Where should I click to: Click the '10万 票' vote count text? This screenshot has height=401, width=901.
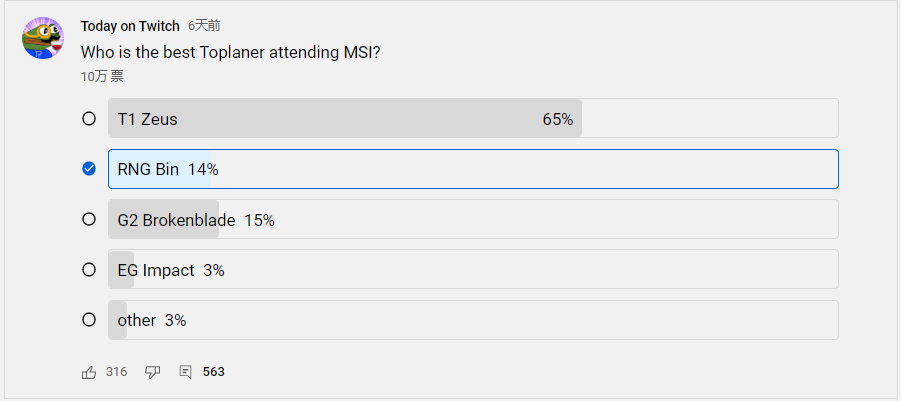102,76
